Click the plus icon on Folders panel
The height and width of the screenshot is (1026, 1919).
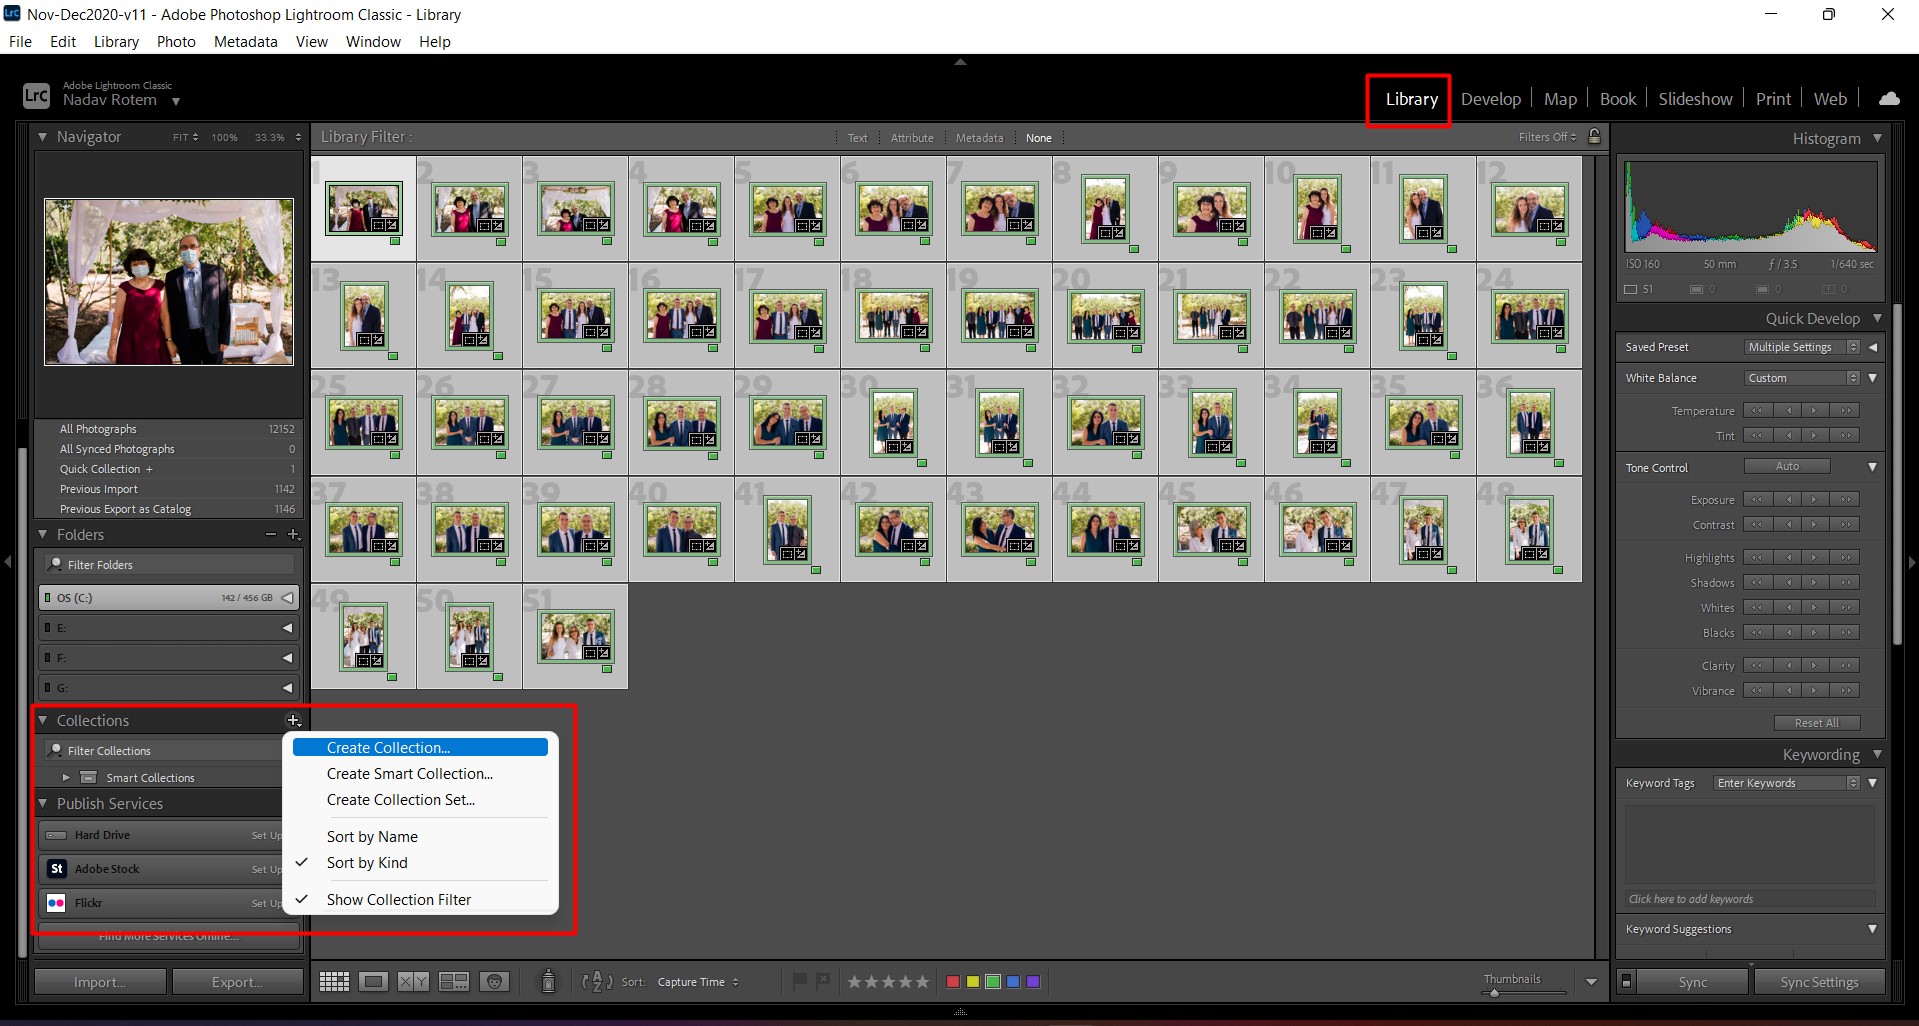coord(293,535)
